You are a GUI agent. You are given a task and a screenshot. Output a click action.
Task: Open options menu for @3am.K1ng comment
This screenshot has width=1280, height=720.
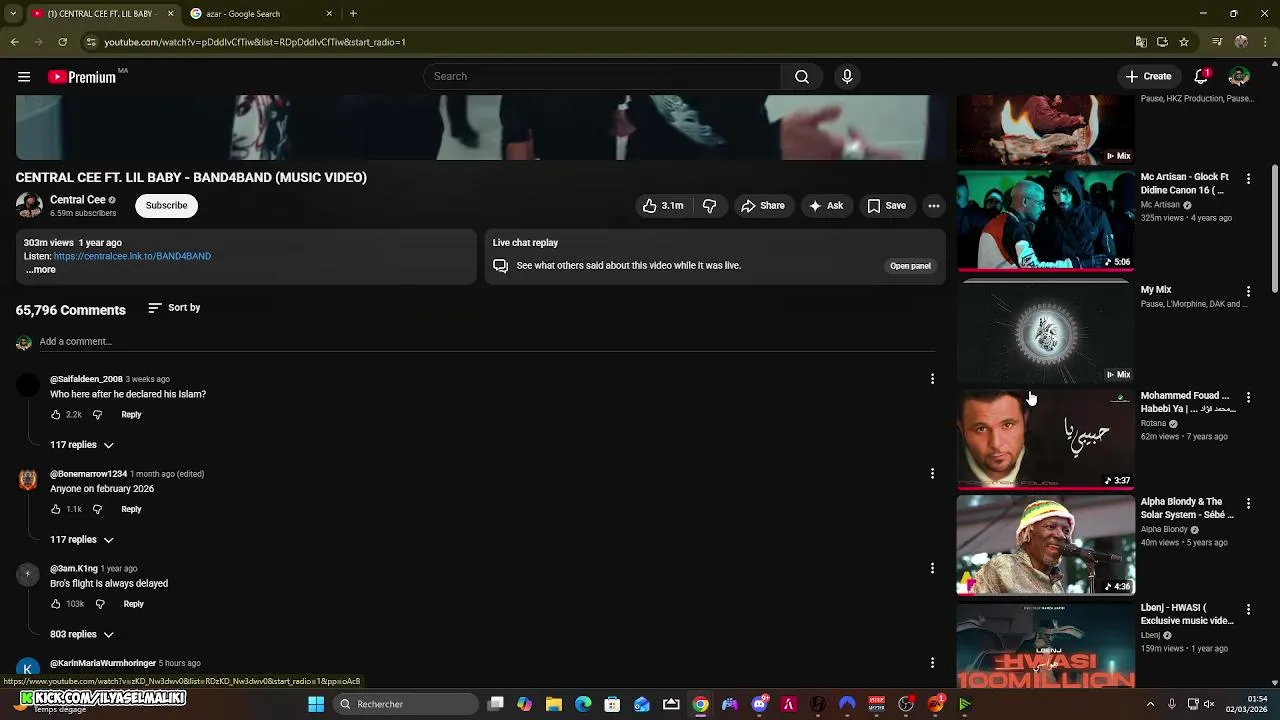tap(932, 569)
